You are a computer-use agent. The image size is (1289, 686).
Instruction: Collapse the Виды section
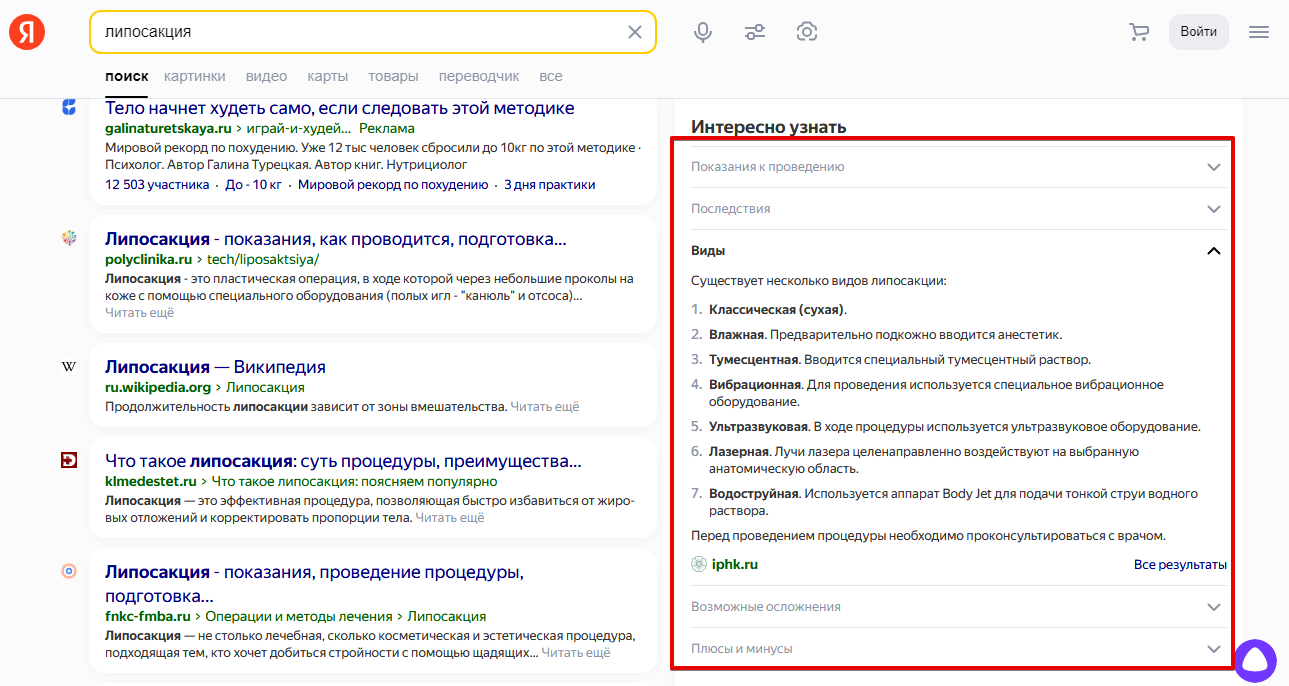(957, 251)
